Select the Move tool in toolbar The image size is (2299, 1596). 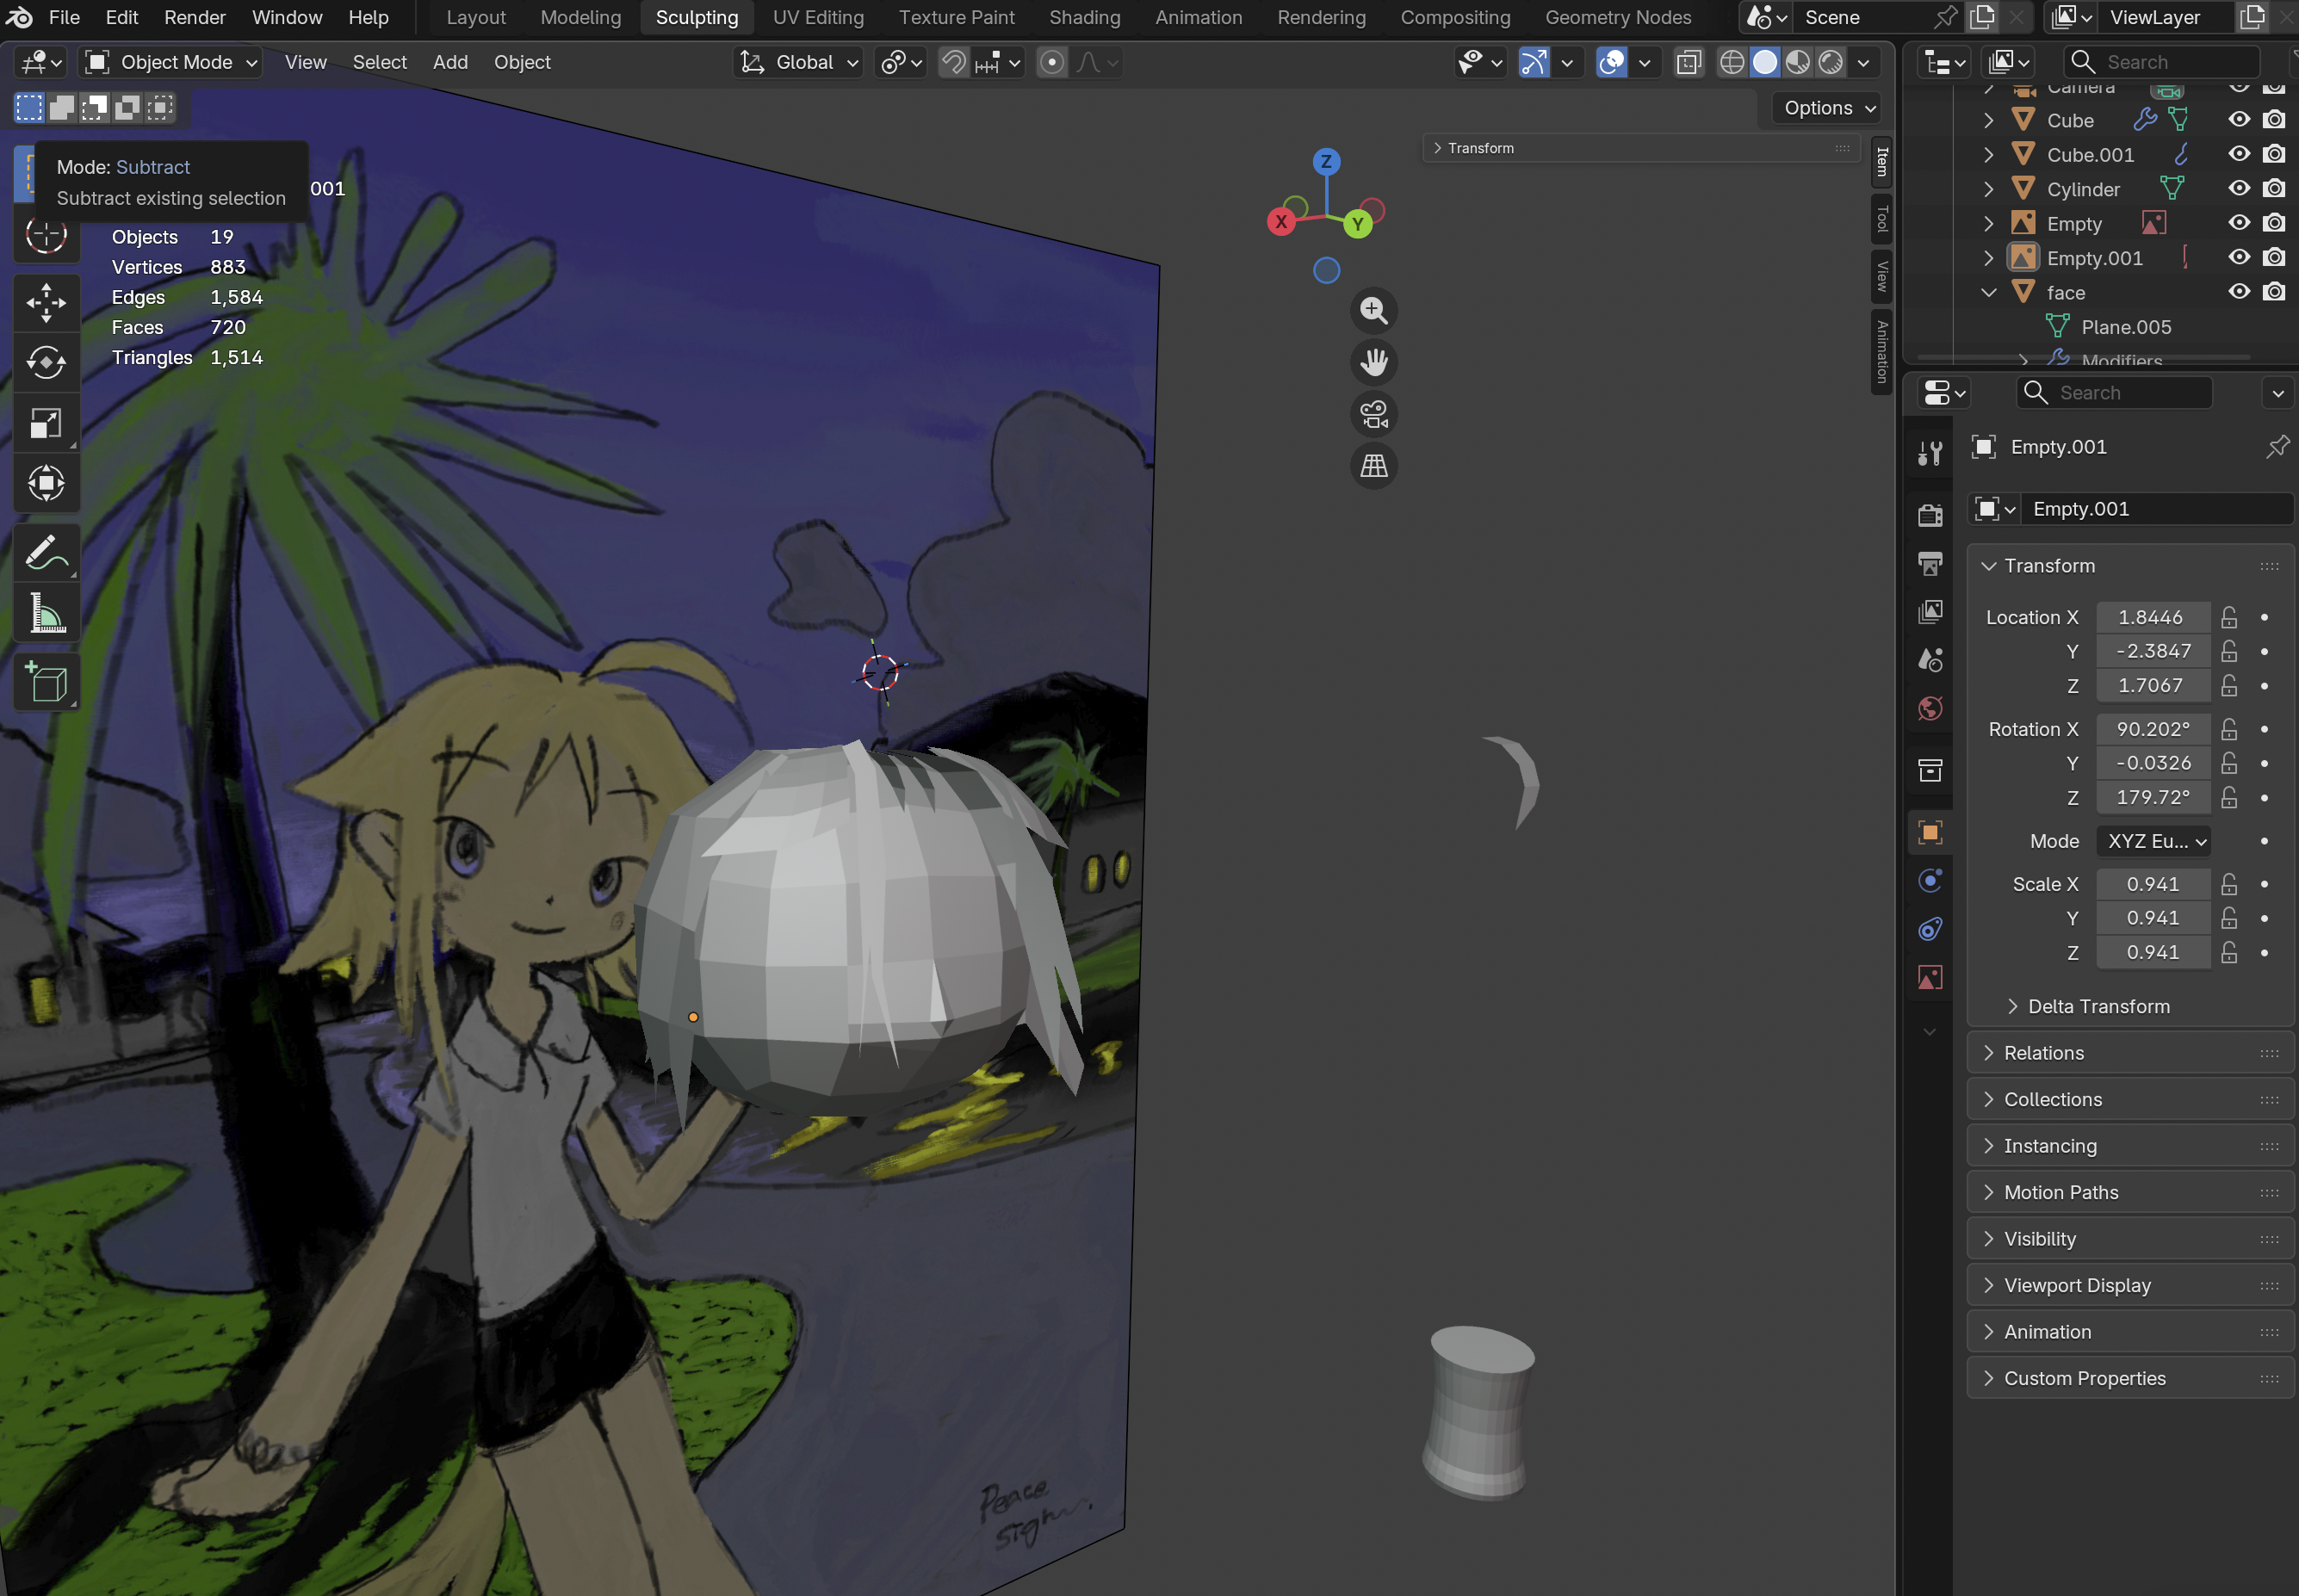click(46, 302)
